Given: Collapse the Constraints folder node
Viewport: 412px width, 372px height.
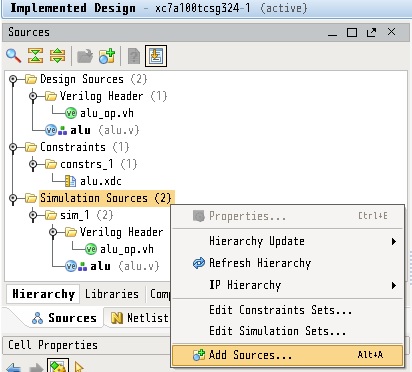Looking at the screenshot, I should point(13,147).
